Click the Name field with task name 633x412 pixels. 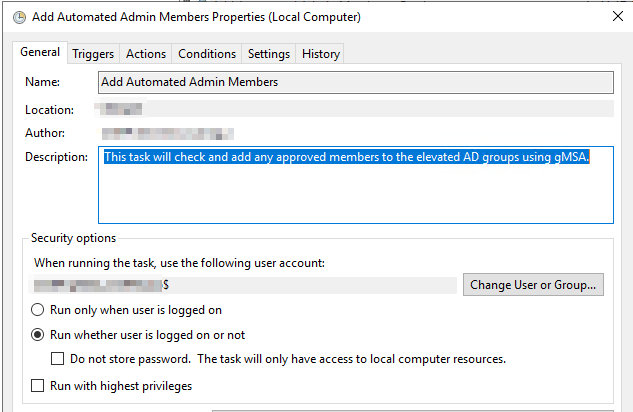click(x=356, y=82)
